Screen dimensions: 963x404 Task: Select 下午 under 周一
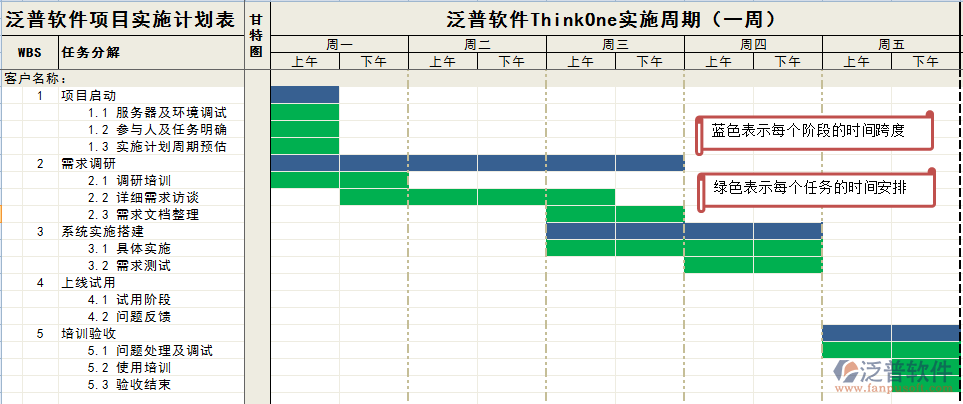click(373, 61)
